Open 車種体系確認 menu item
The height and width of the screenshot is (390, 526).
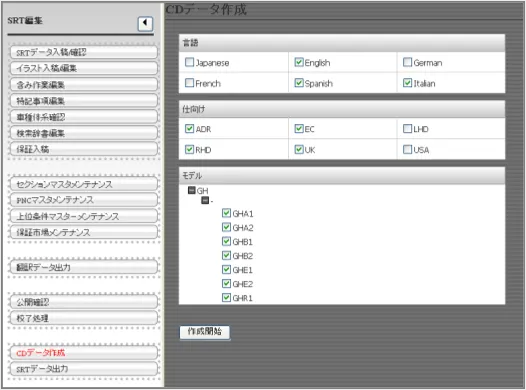[84, 117]
